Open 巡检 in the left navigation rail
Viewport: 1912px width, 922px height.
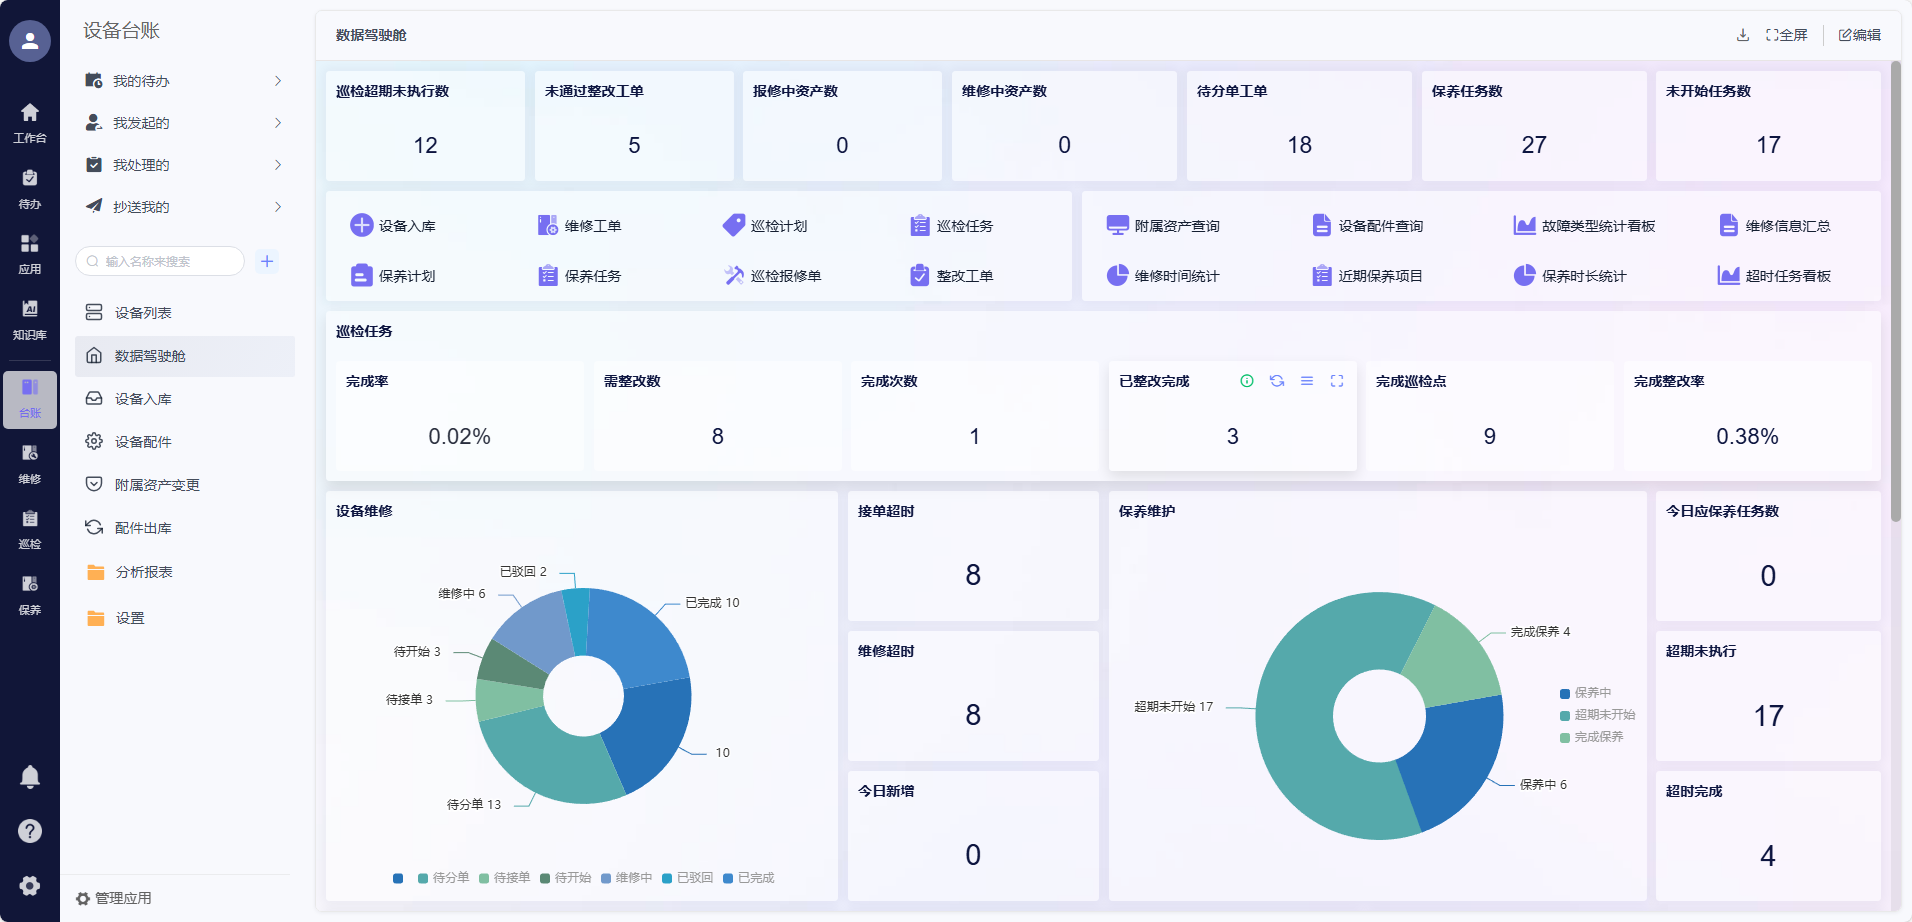(x=30, y=529)
